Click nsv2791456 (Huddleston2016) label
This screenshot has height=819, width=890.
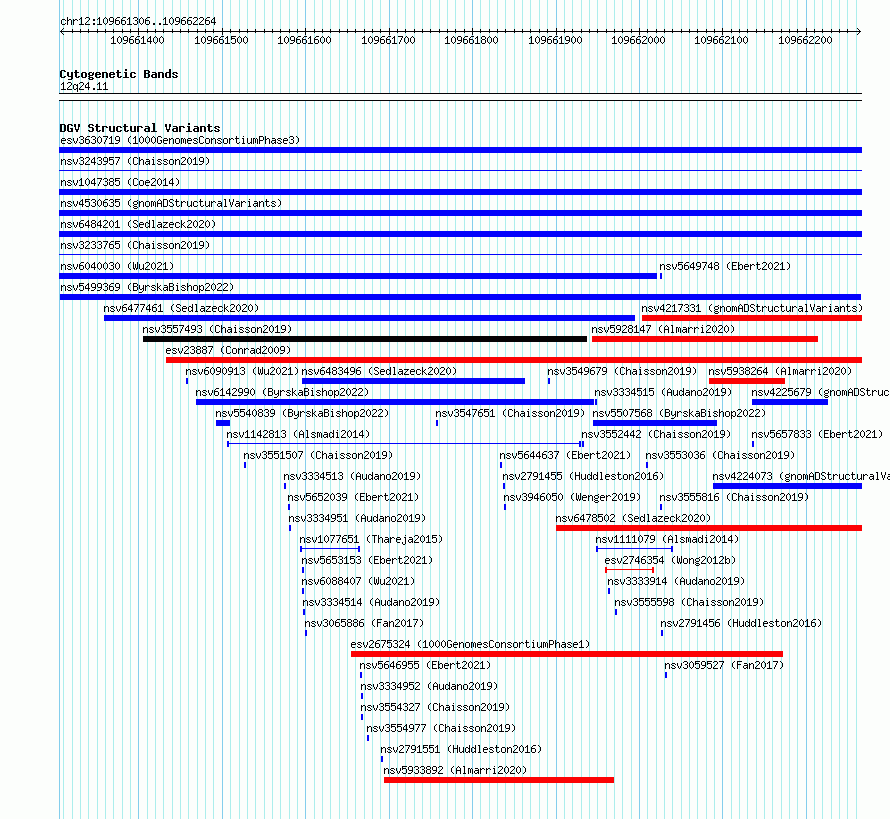click(x=741, y=623)
